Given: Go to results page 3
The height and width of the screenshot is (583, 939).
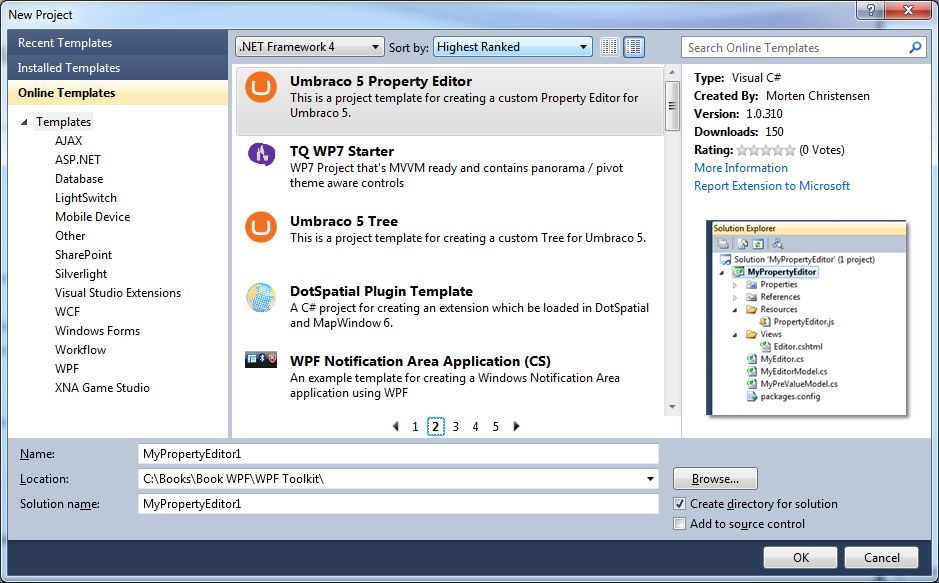Looking at the screenshot, I should (455, 426).
